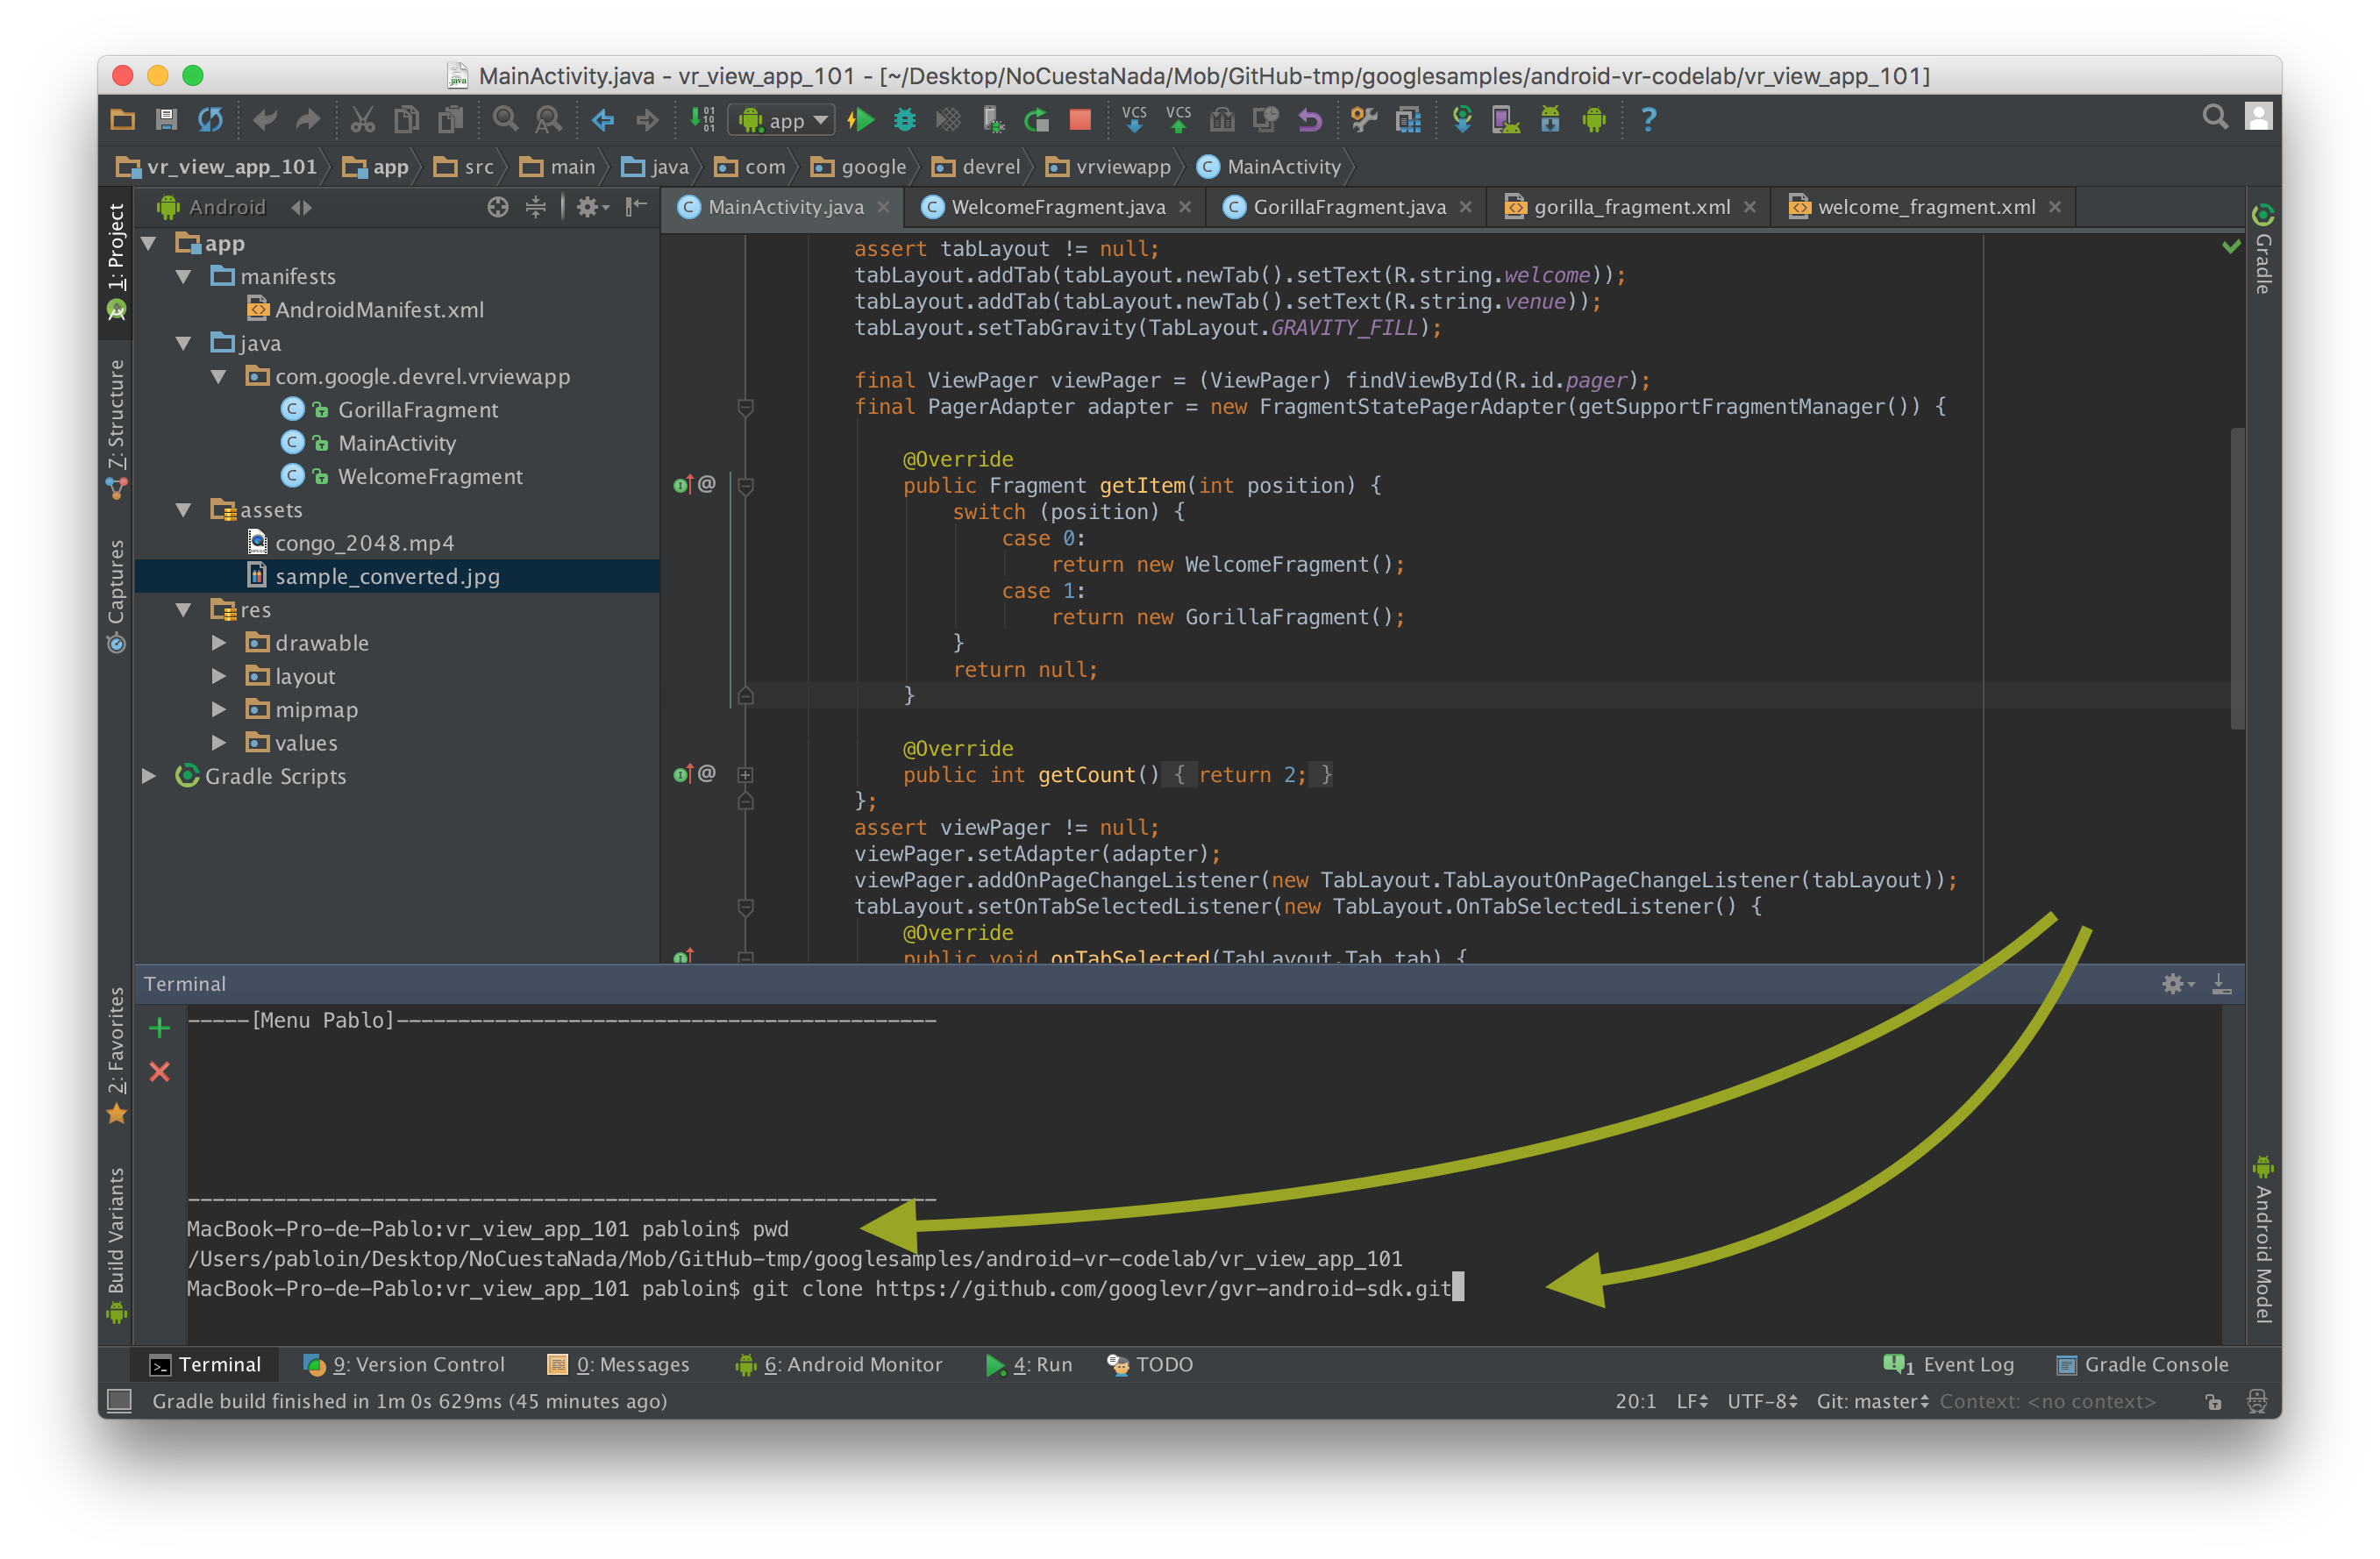Open the Project Structure icon
Viewport: 2380px width, 1559px height.
click(1408, 120)
